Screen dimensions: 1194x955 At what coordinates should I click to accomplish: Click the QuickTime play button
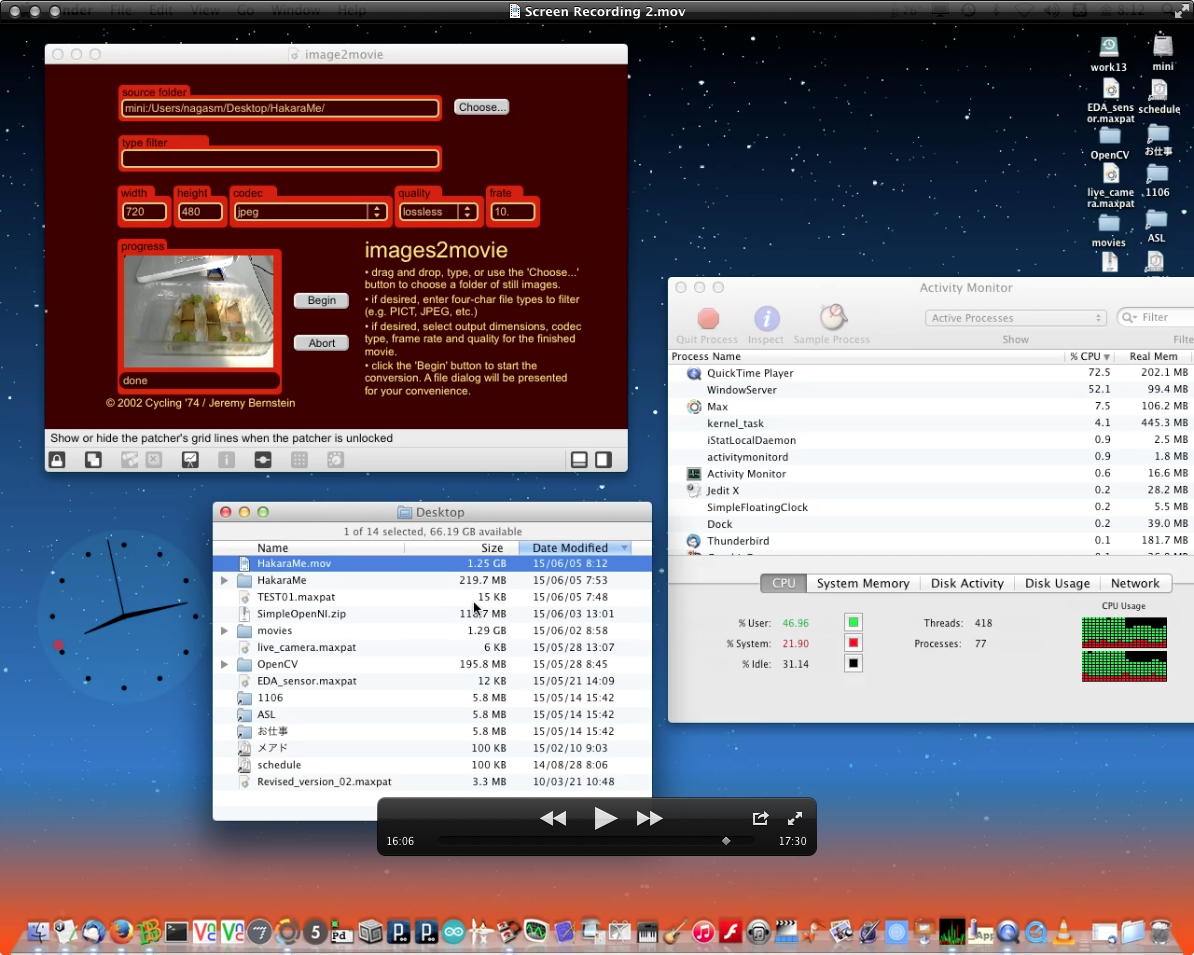coord(605,818)
